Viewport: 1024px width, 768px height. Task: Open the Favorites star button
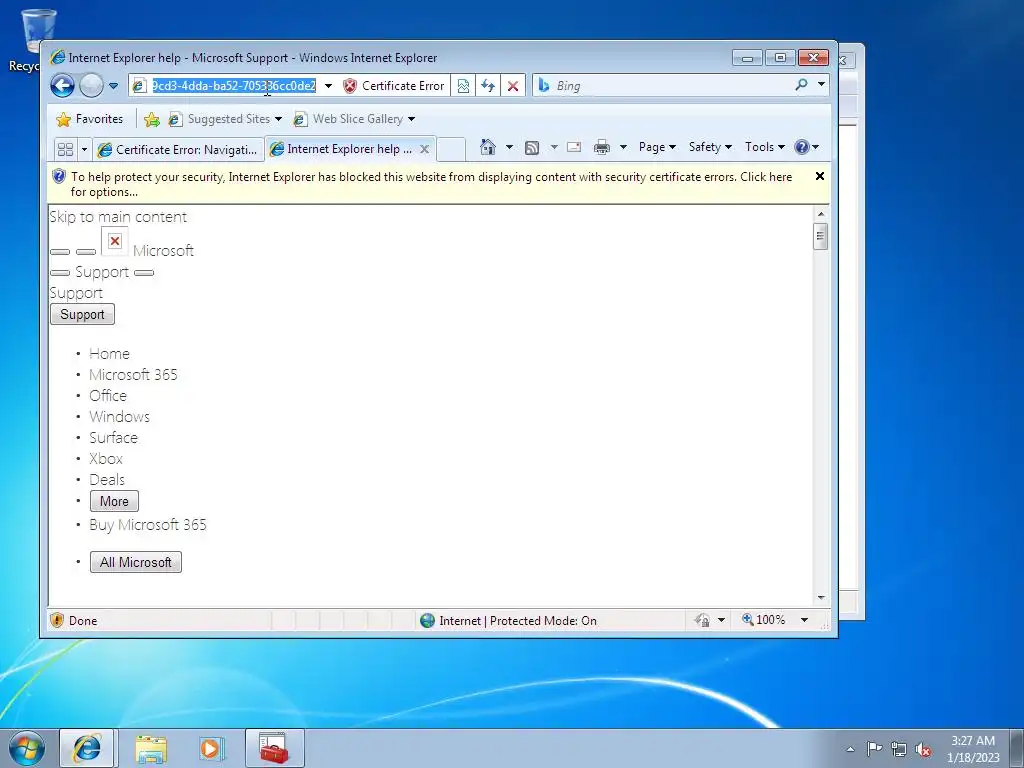click(90, 119)
